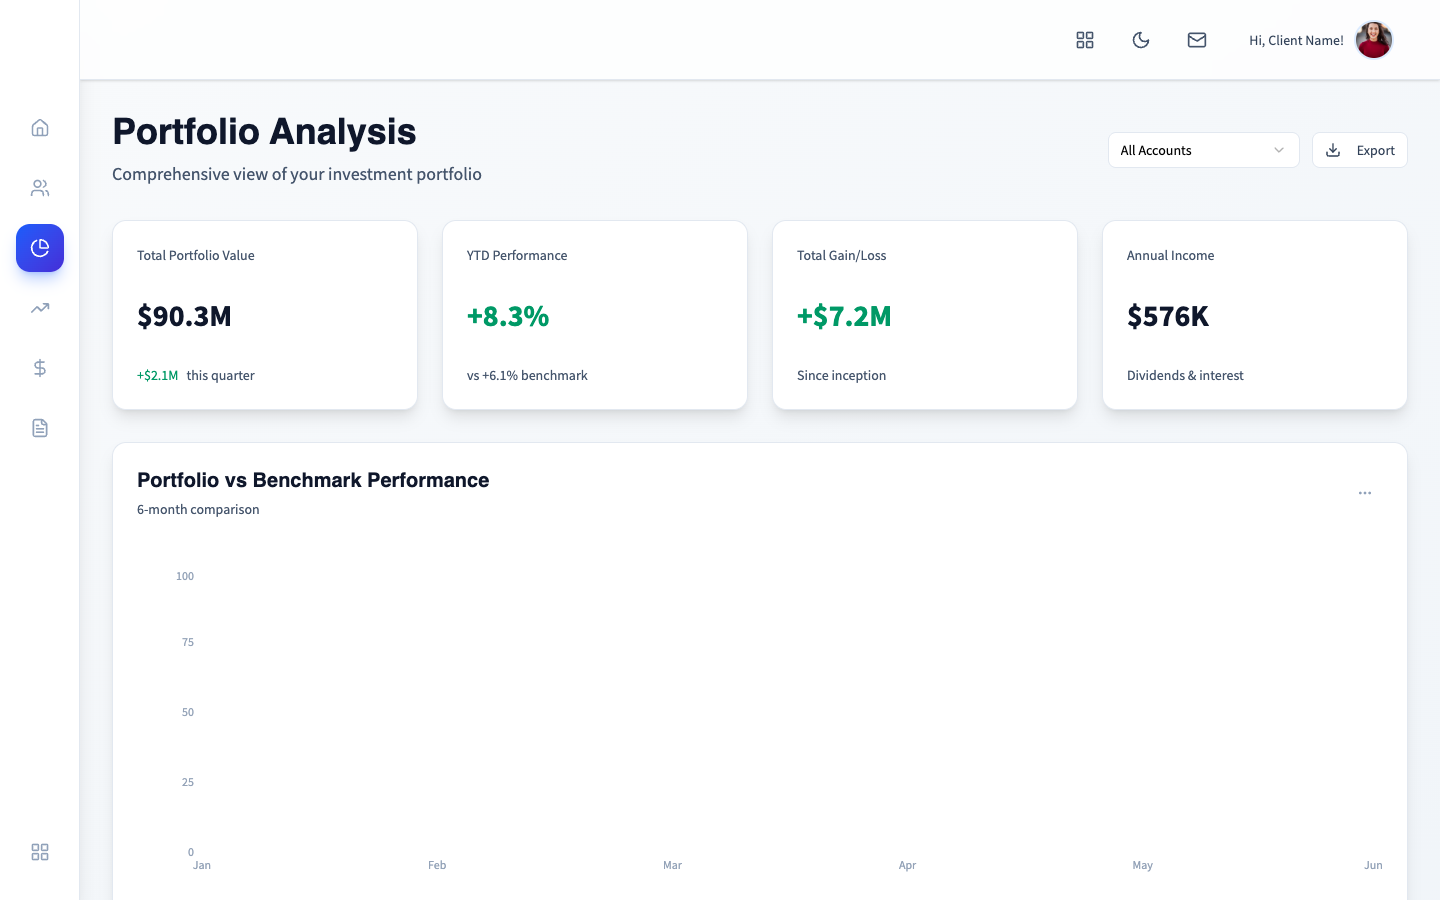
Task: Open the Home dashboard icon in sidebar
Action: (40, 128)
